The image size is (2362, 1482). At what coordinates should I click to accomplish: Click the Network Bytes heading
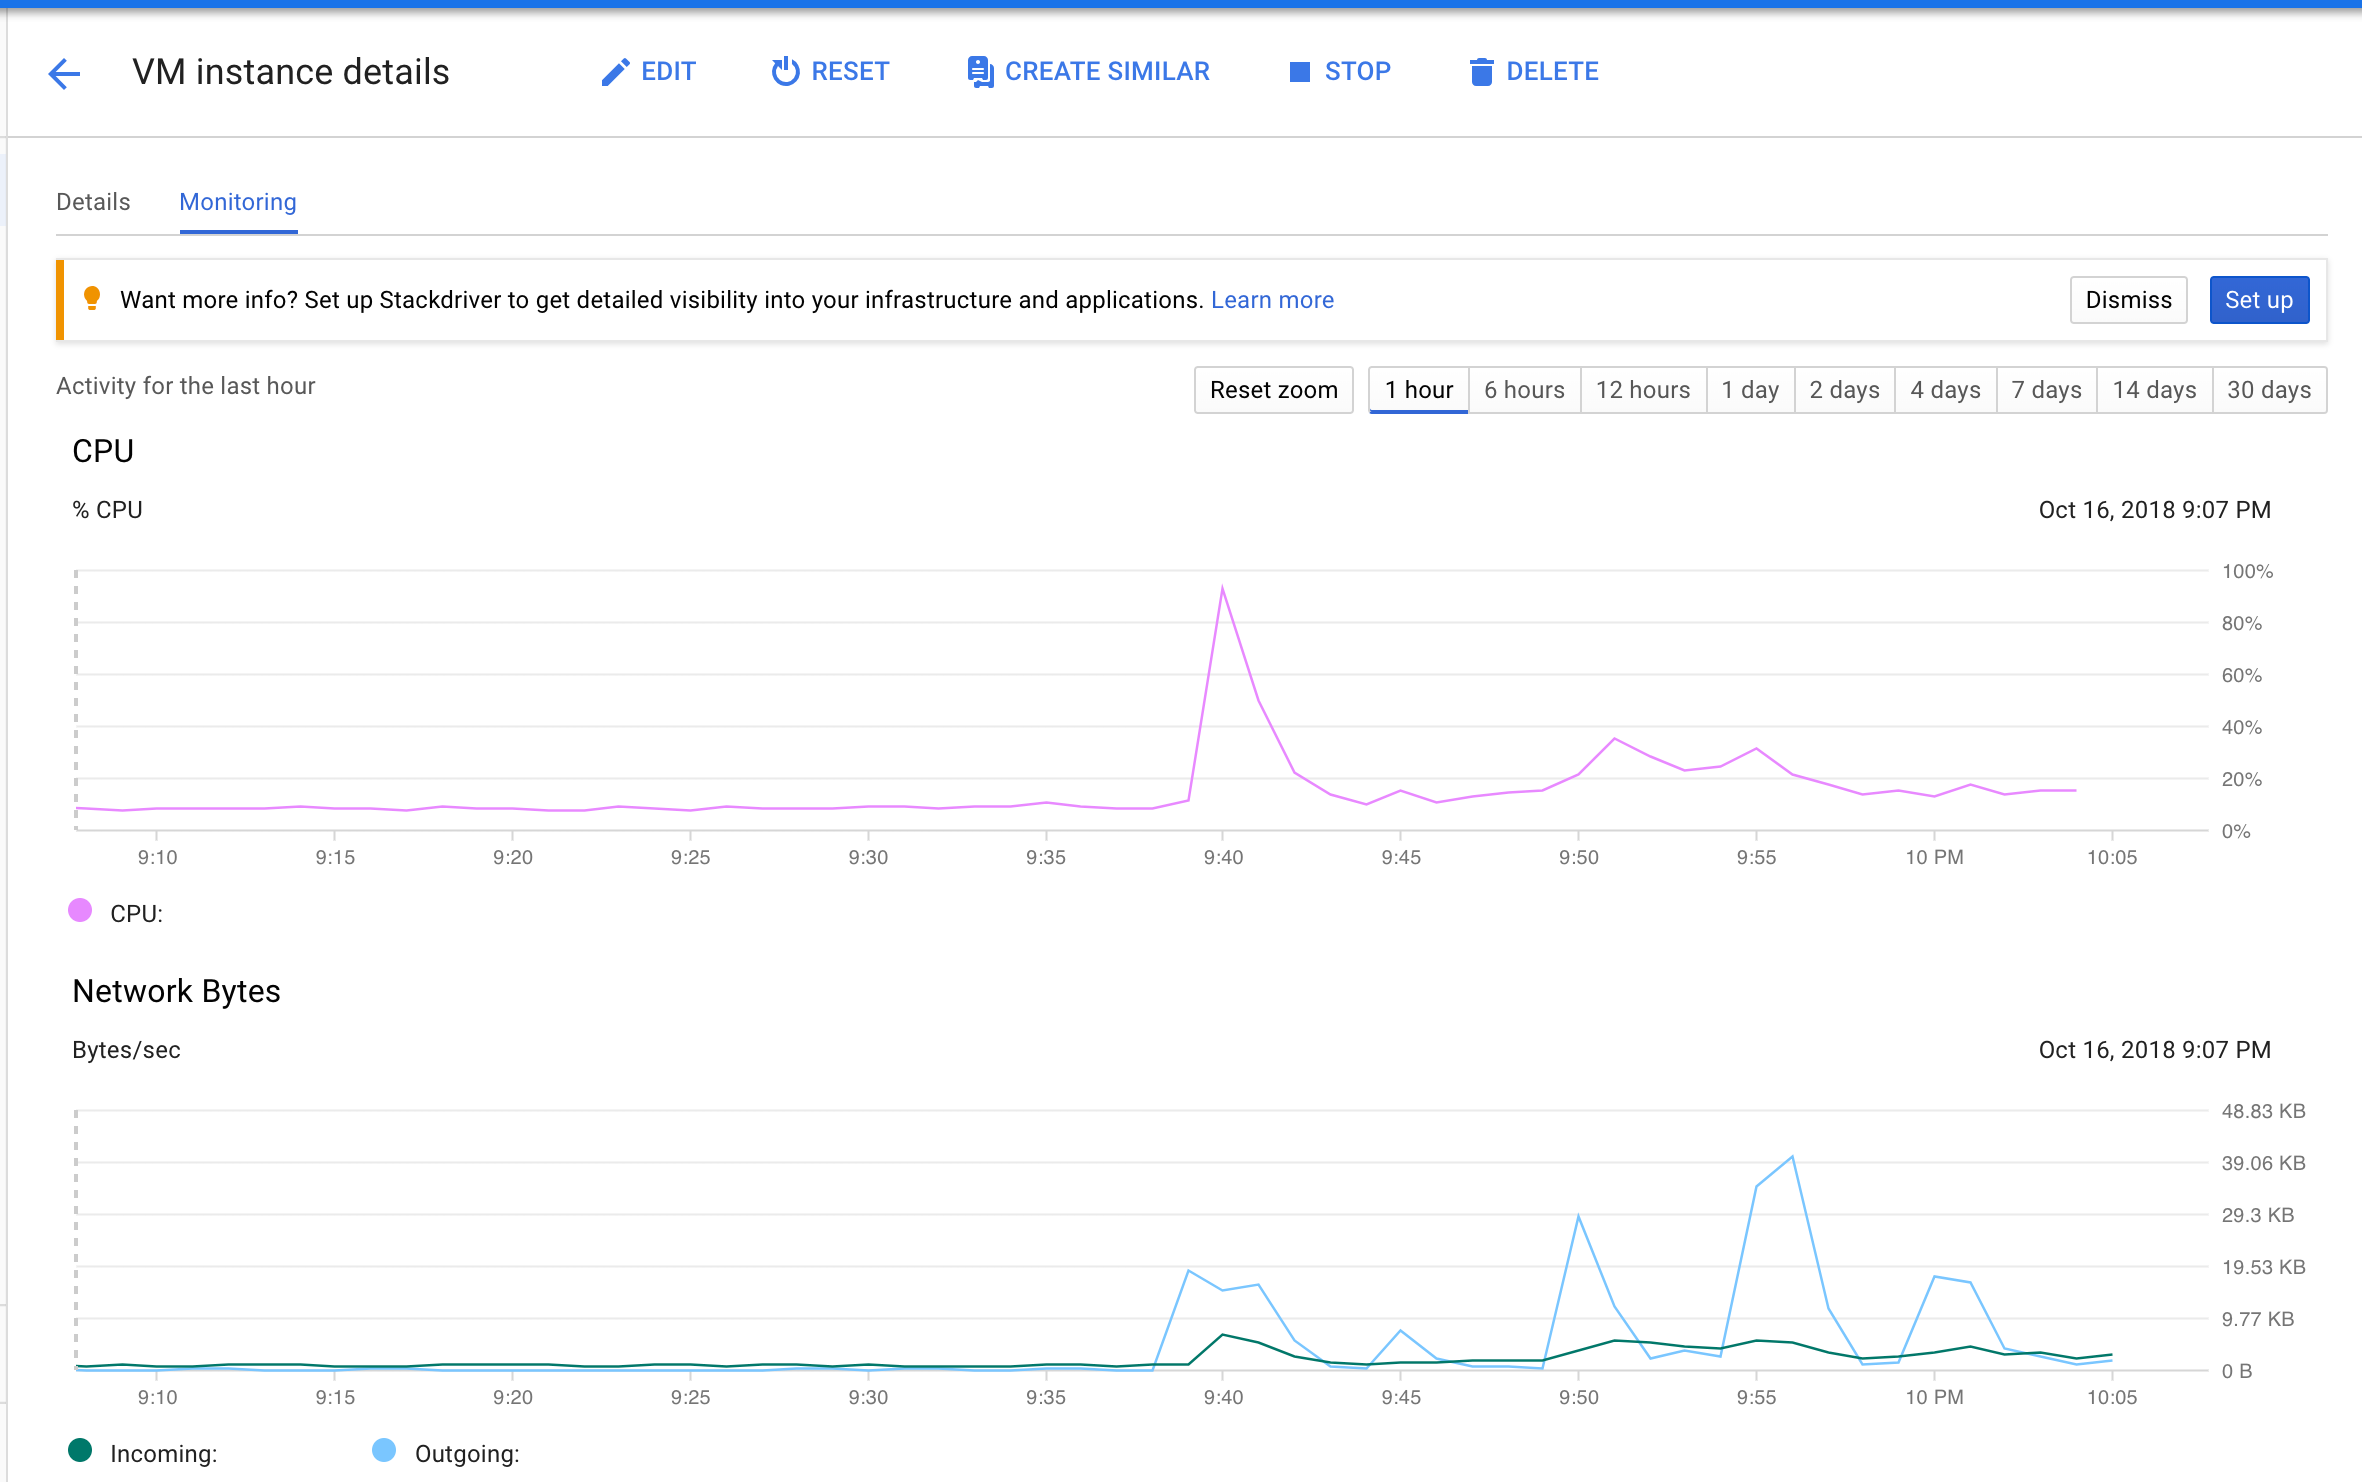coord(176,991)
